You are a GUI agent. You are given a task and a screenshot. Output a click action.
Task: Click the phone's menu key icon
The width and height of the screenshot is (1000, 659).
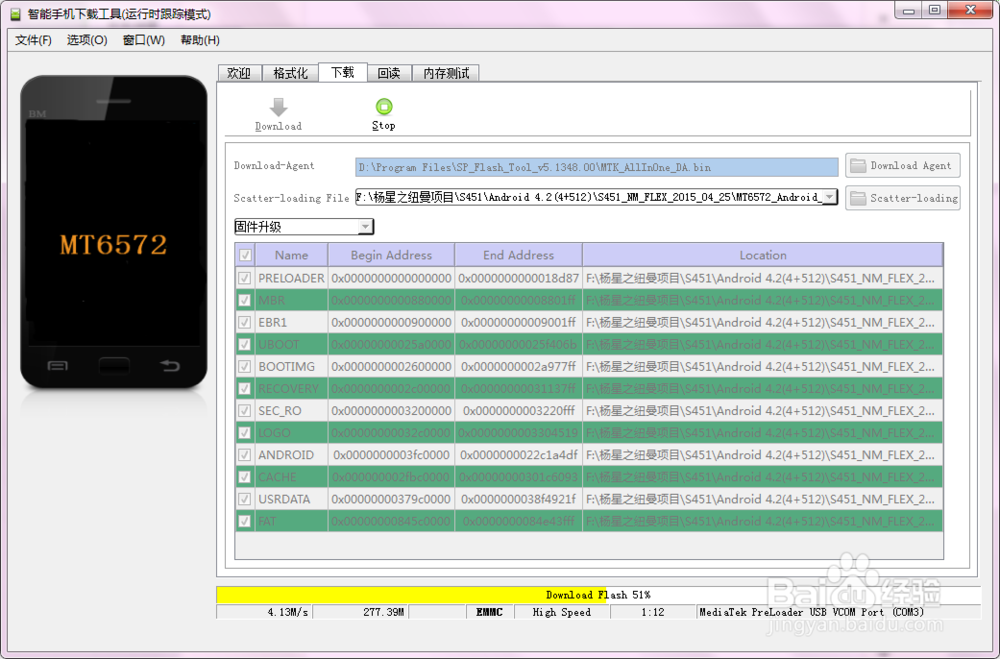58,366
